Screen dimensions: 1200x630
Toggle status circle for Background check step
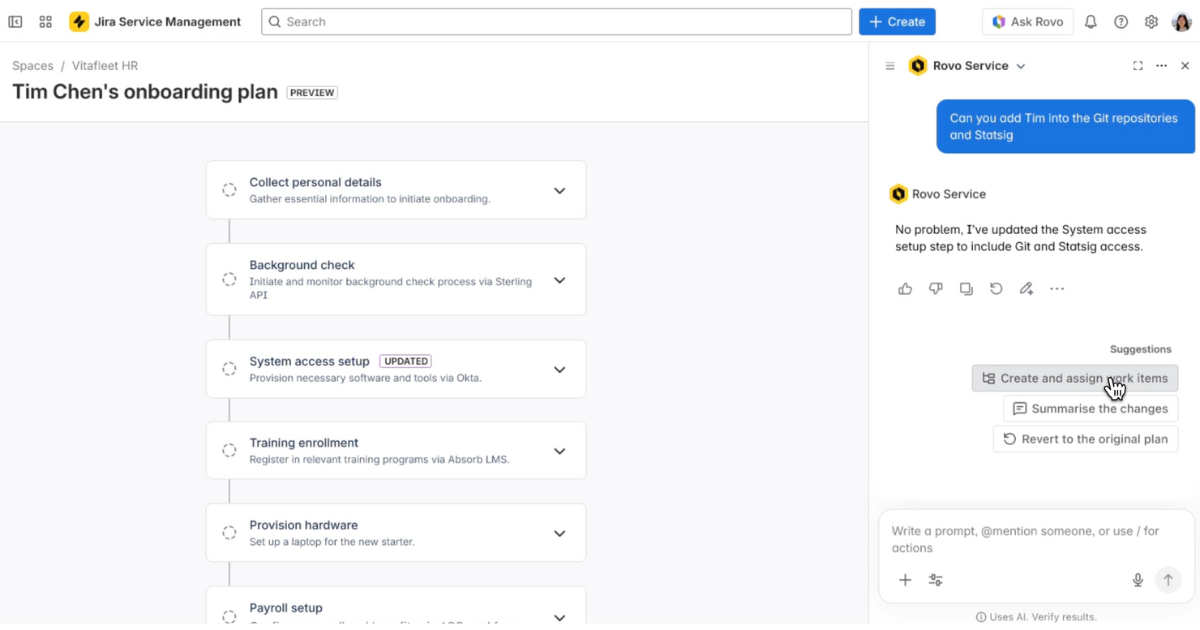(229, 280)
